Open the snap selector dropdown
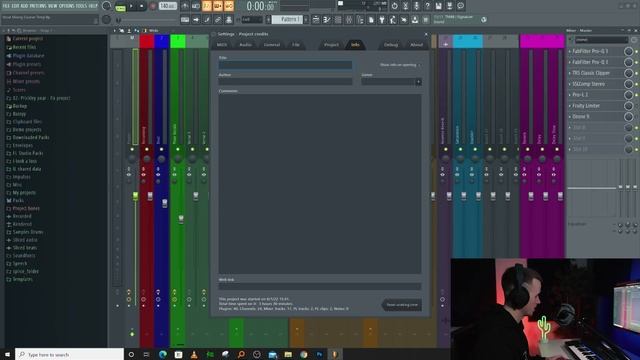The height and width of the screenshot is (360, 640). pyautogui.click(x=252, y=19)
